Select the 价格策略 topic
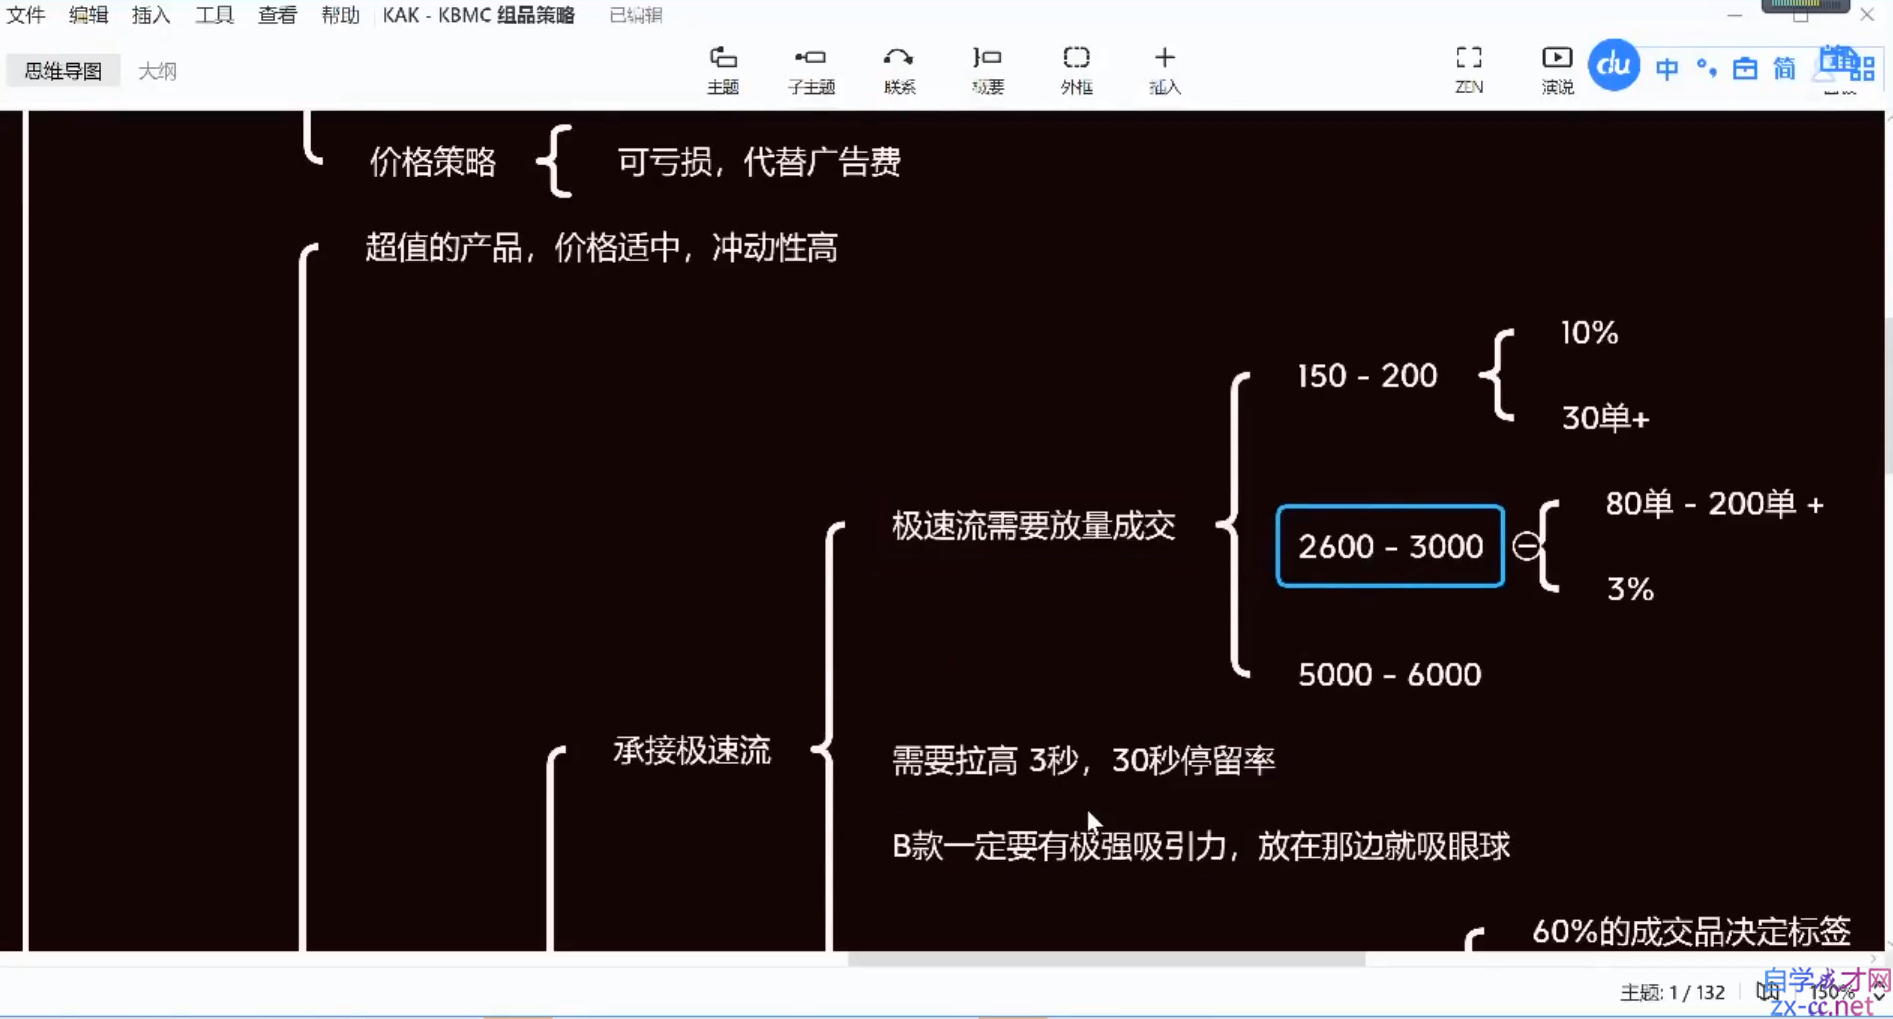 pos(432,161)
